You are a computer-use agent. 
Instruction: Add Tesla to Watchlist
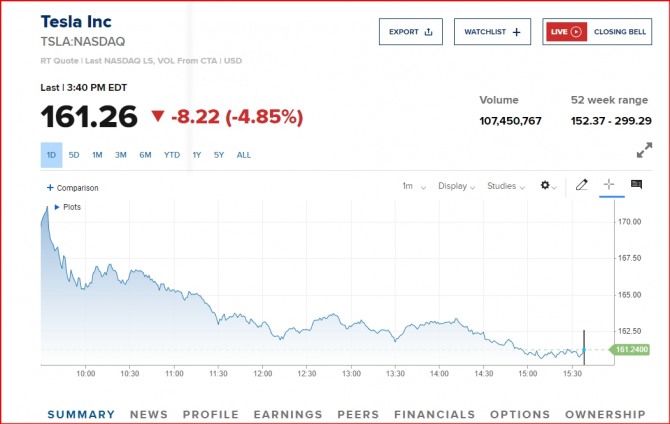(492, 32)
